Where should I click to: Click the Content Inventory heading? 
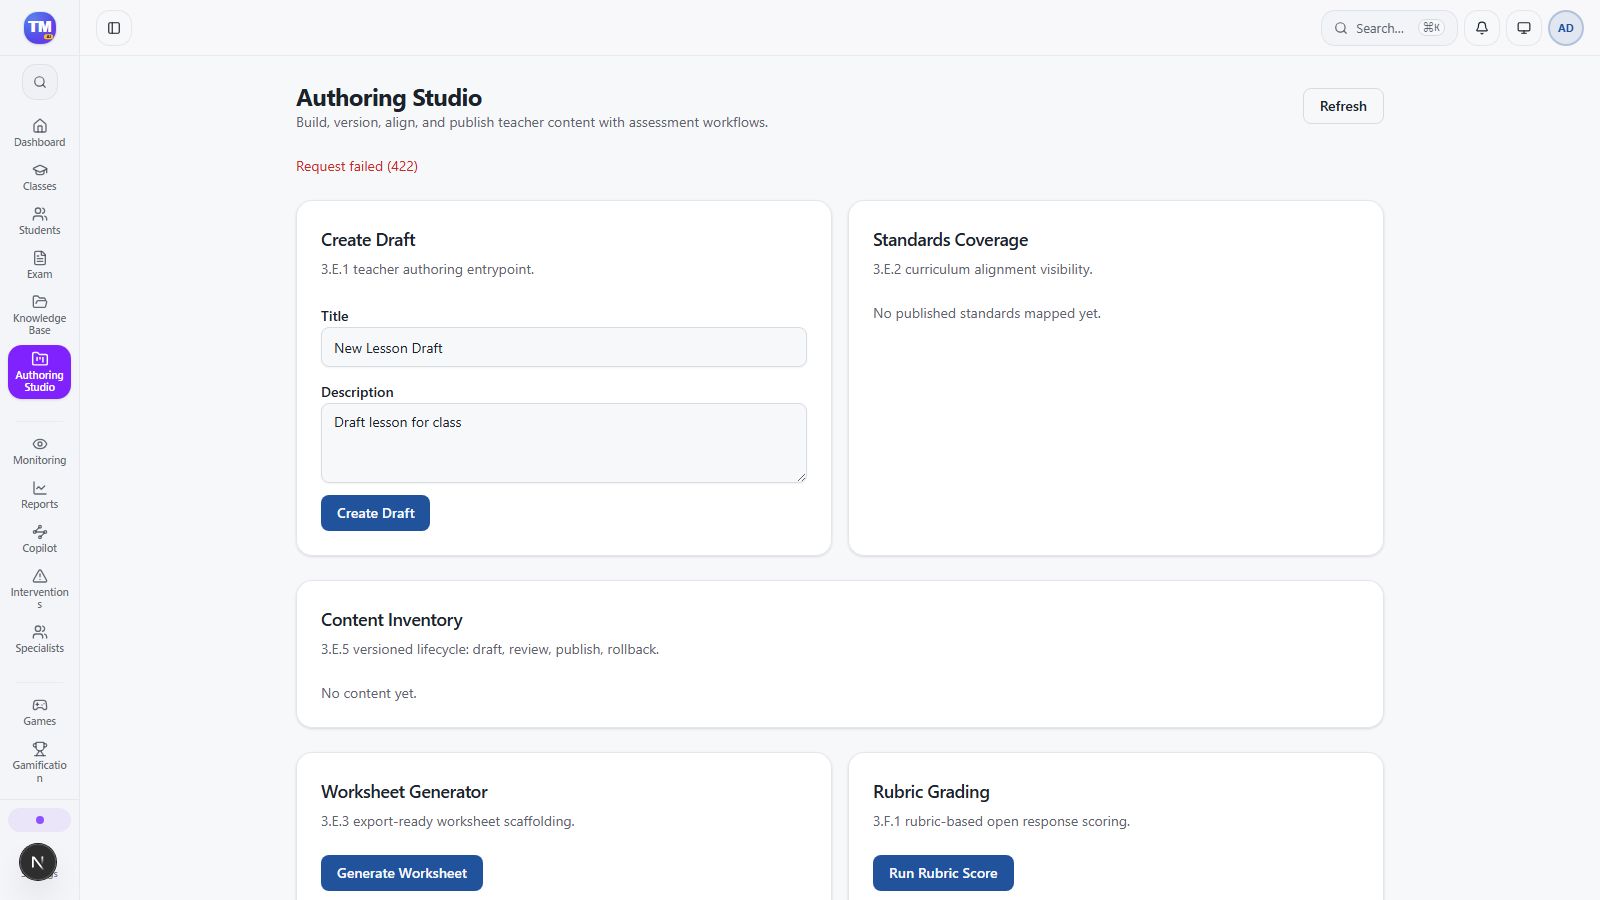point(392,620)
